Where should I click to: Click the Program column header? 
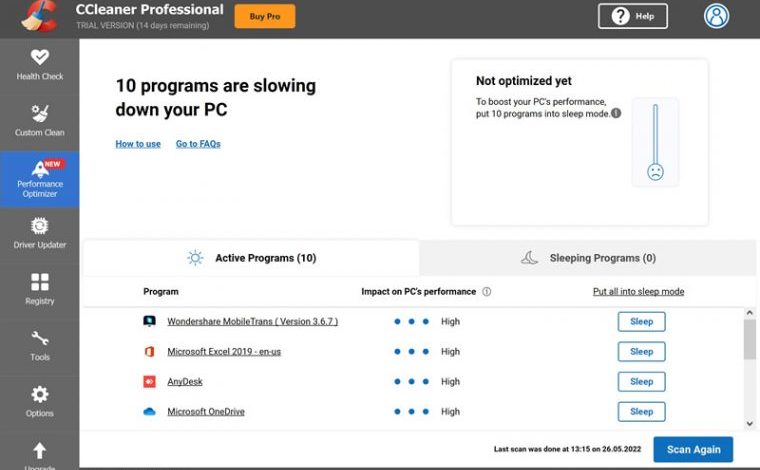click(x=160, y=292)
